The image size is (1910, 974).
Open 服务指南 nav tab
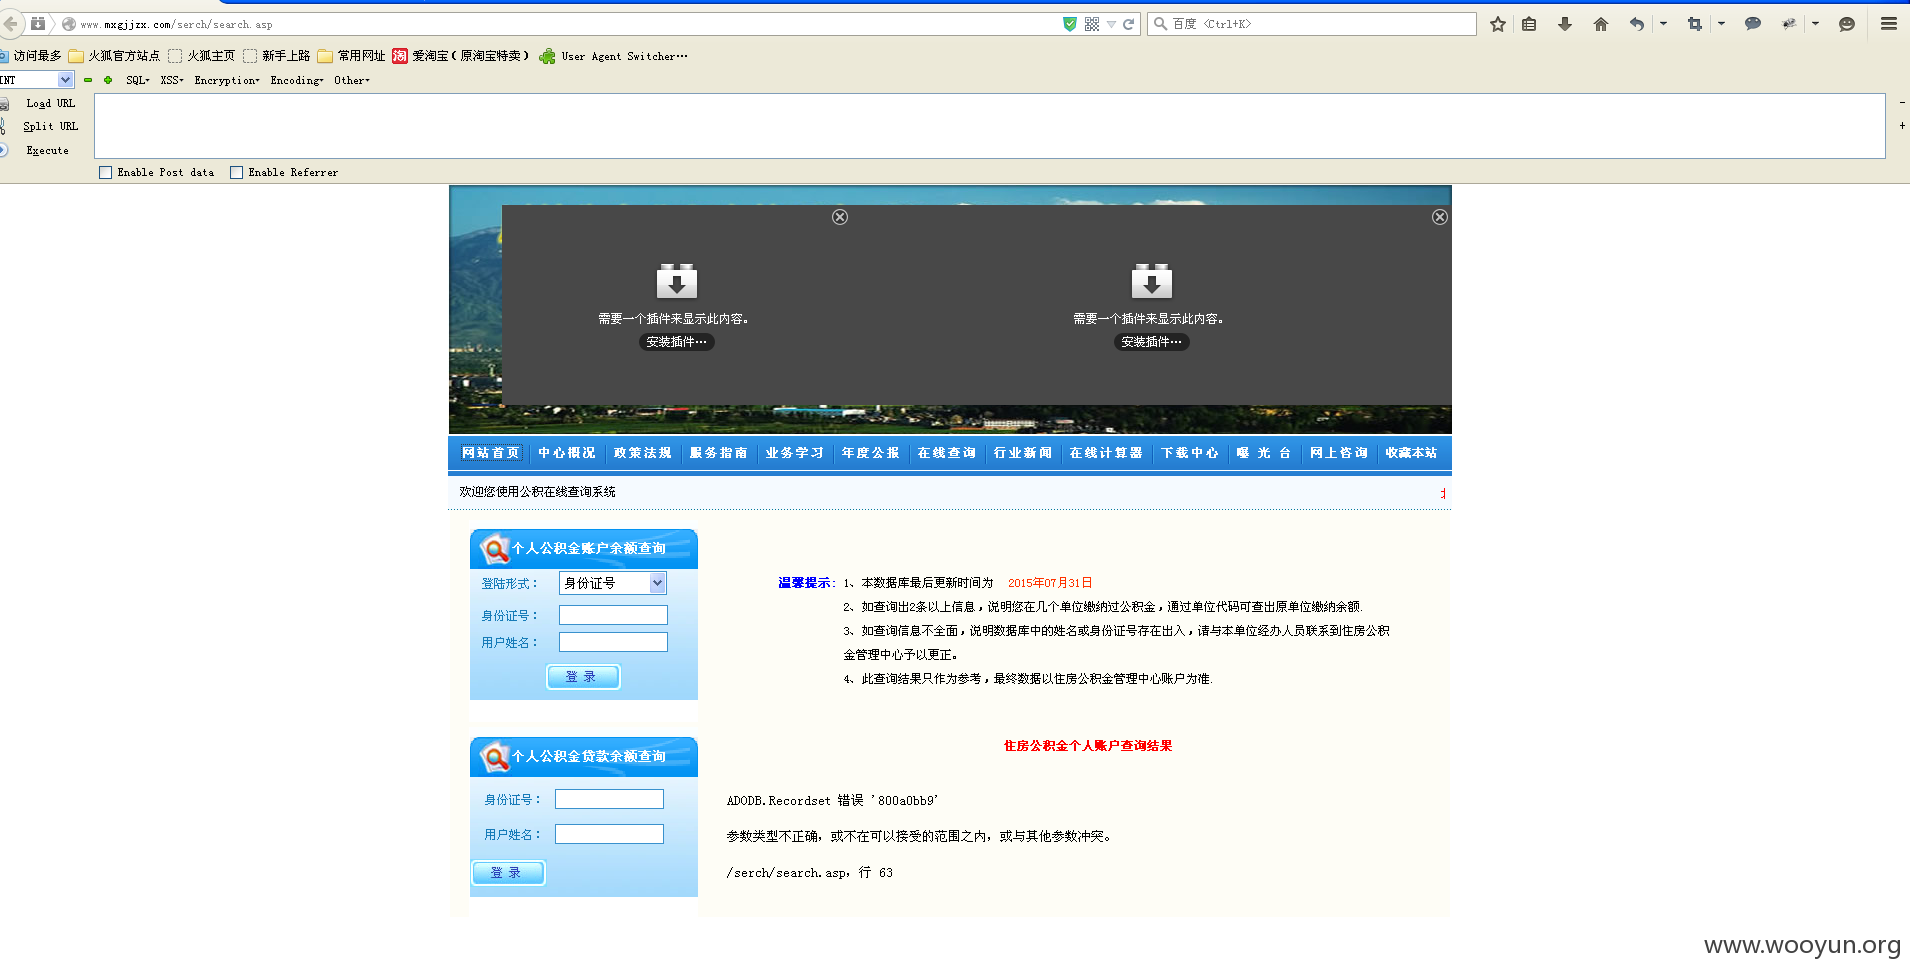coord(718,453)
